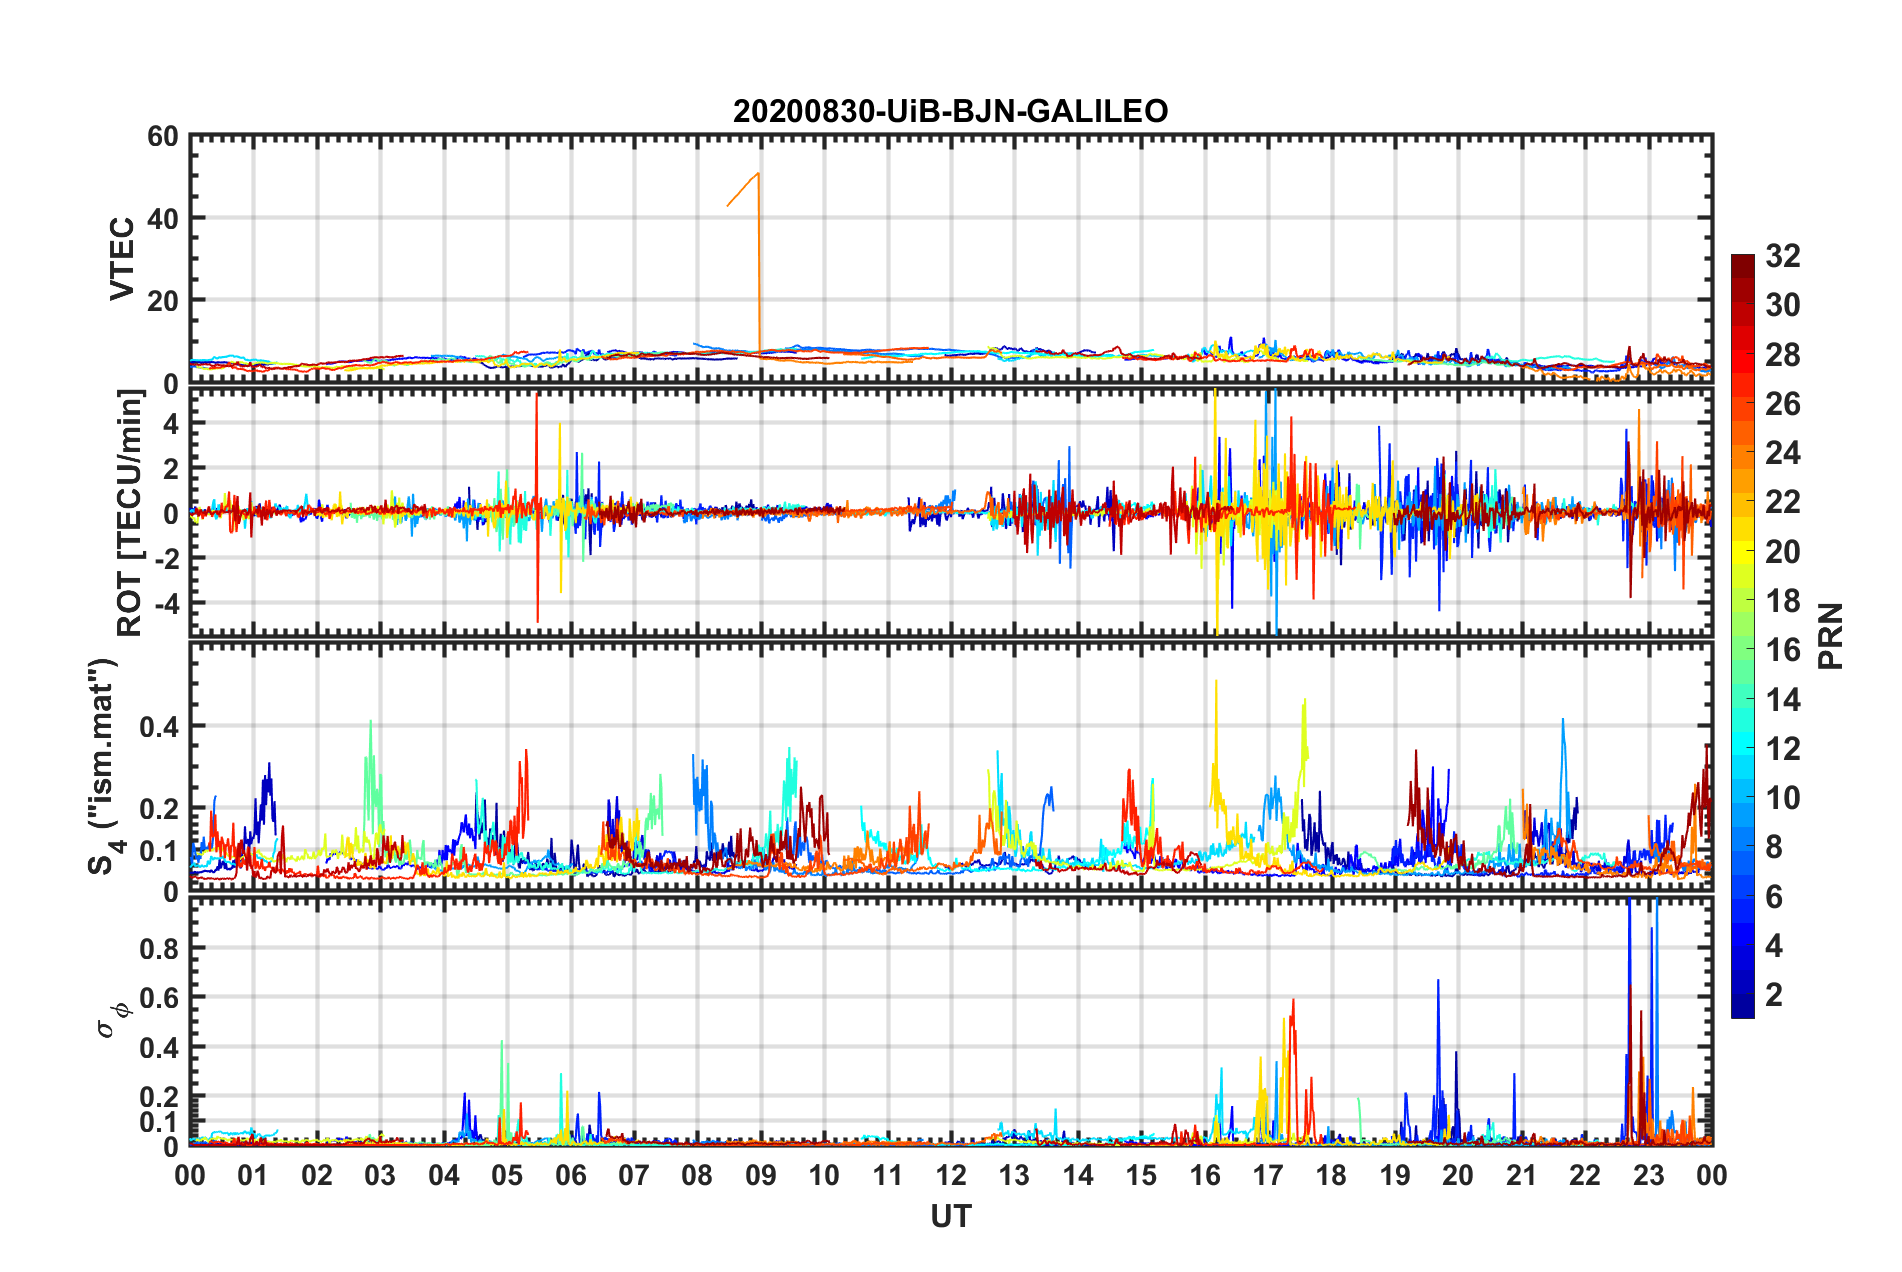The image size is (1902, 1272).
Task: Click the 20 tick on the VTEC axis
Action: 163,300
